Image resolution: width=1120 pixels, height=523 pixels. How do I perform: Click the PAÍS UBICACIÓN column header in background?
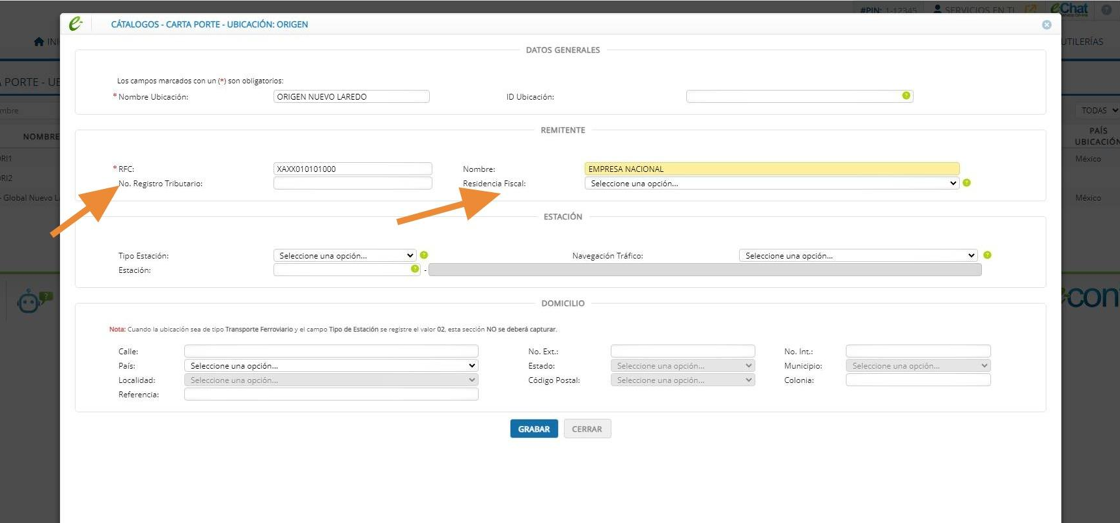1097,136
